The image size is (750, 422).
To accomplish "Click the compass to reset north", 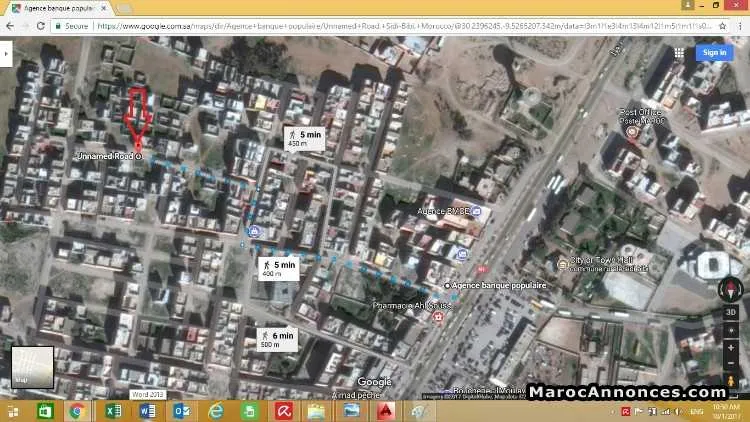I will coord(730,289).
